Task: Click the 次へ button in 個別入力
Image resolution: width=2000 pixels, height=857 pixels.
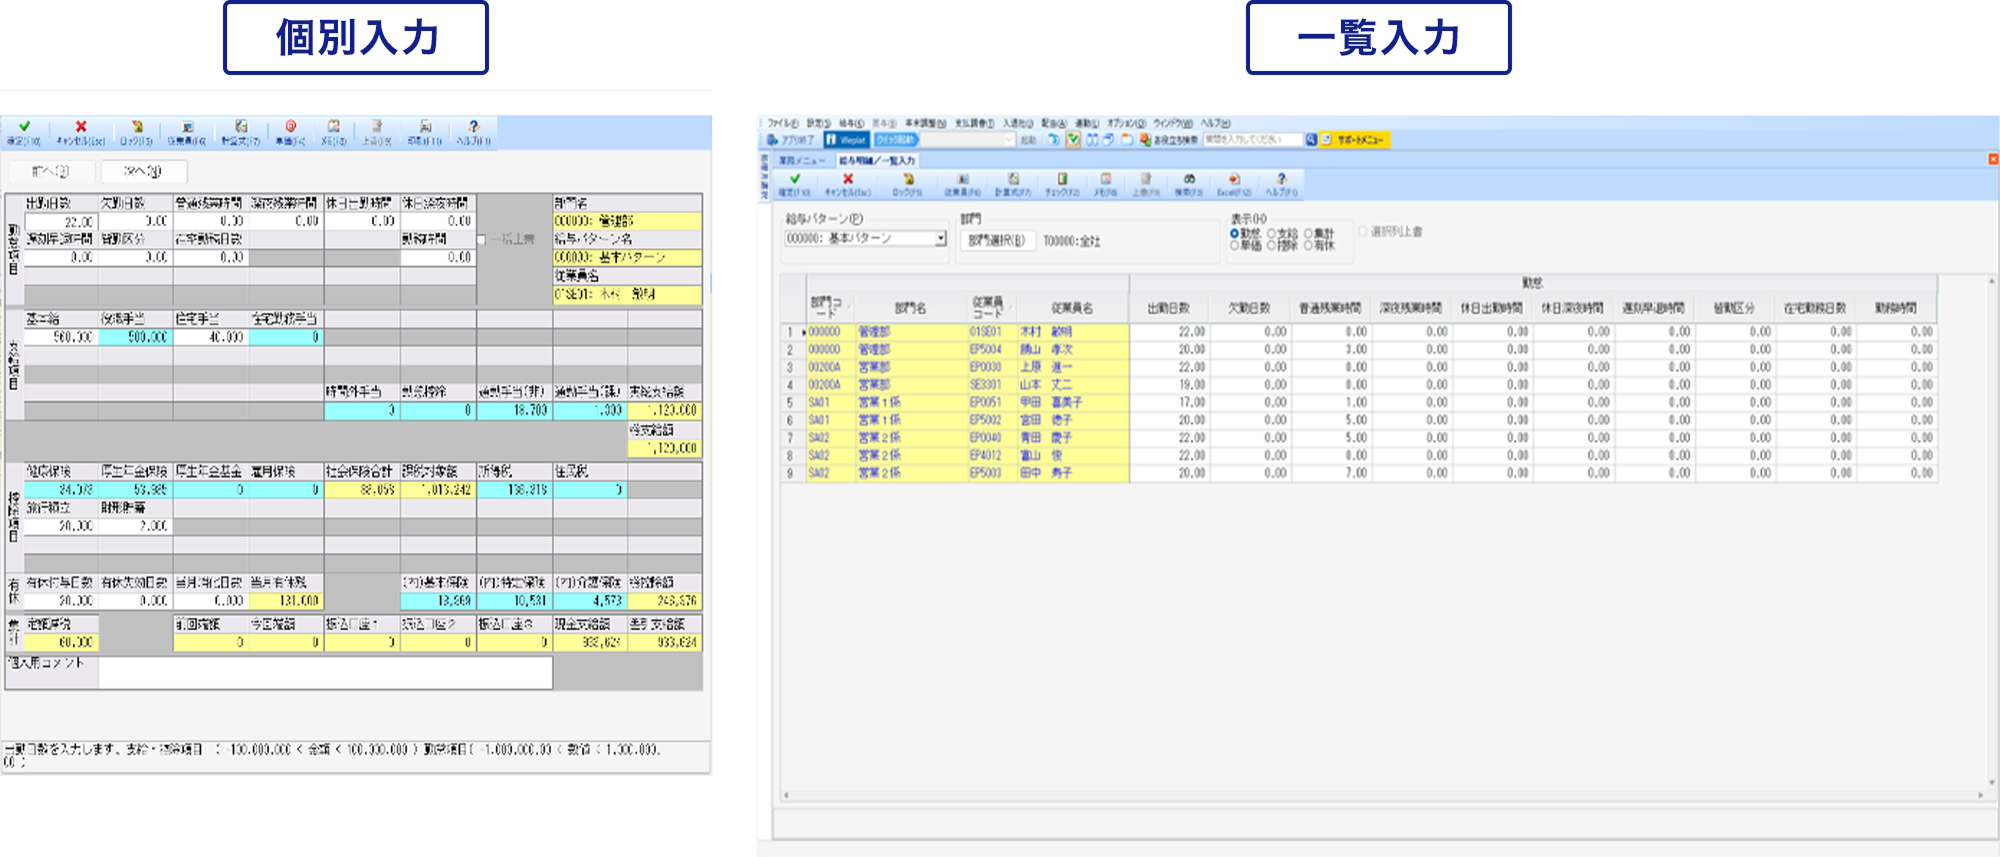Action: [142, 172]
